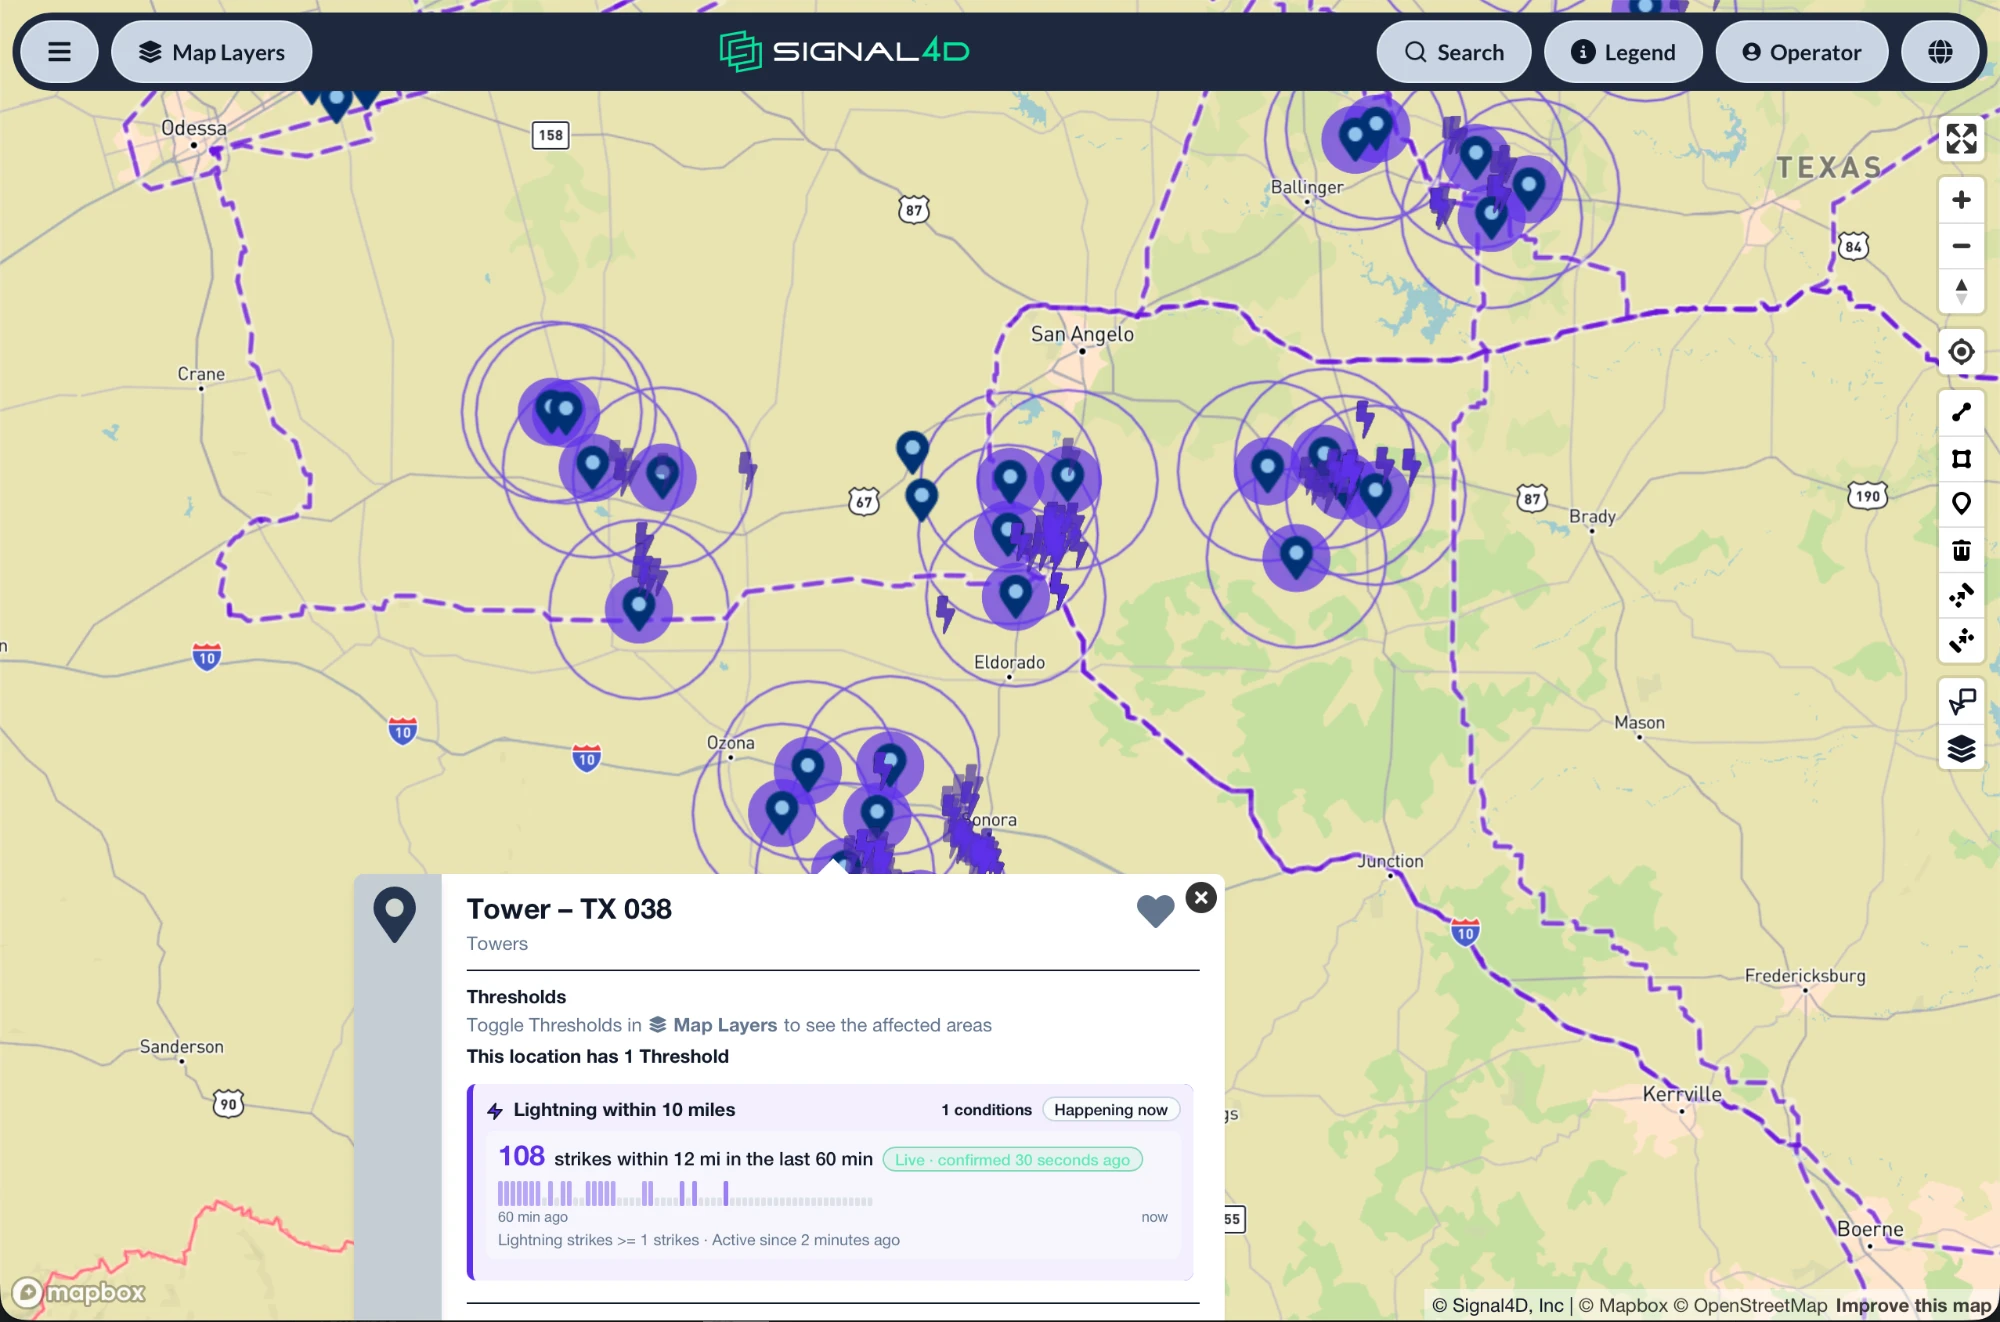Click the Map Layers link in Thresholds
The image size is (2000, 1322).
pos(713,1025)
